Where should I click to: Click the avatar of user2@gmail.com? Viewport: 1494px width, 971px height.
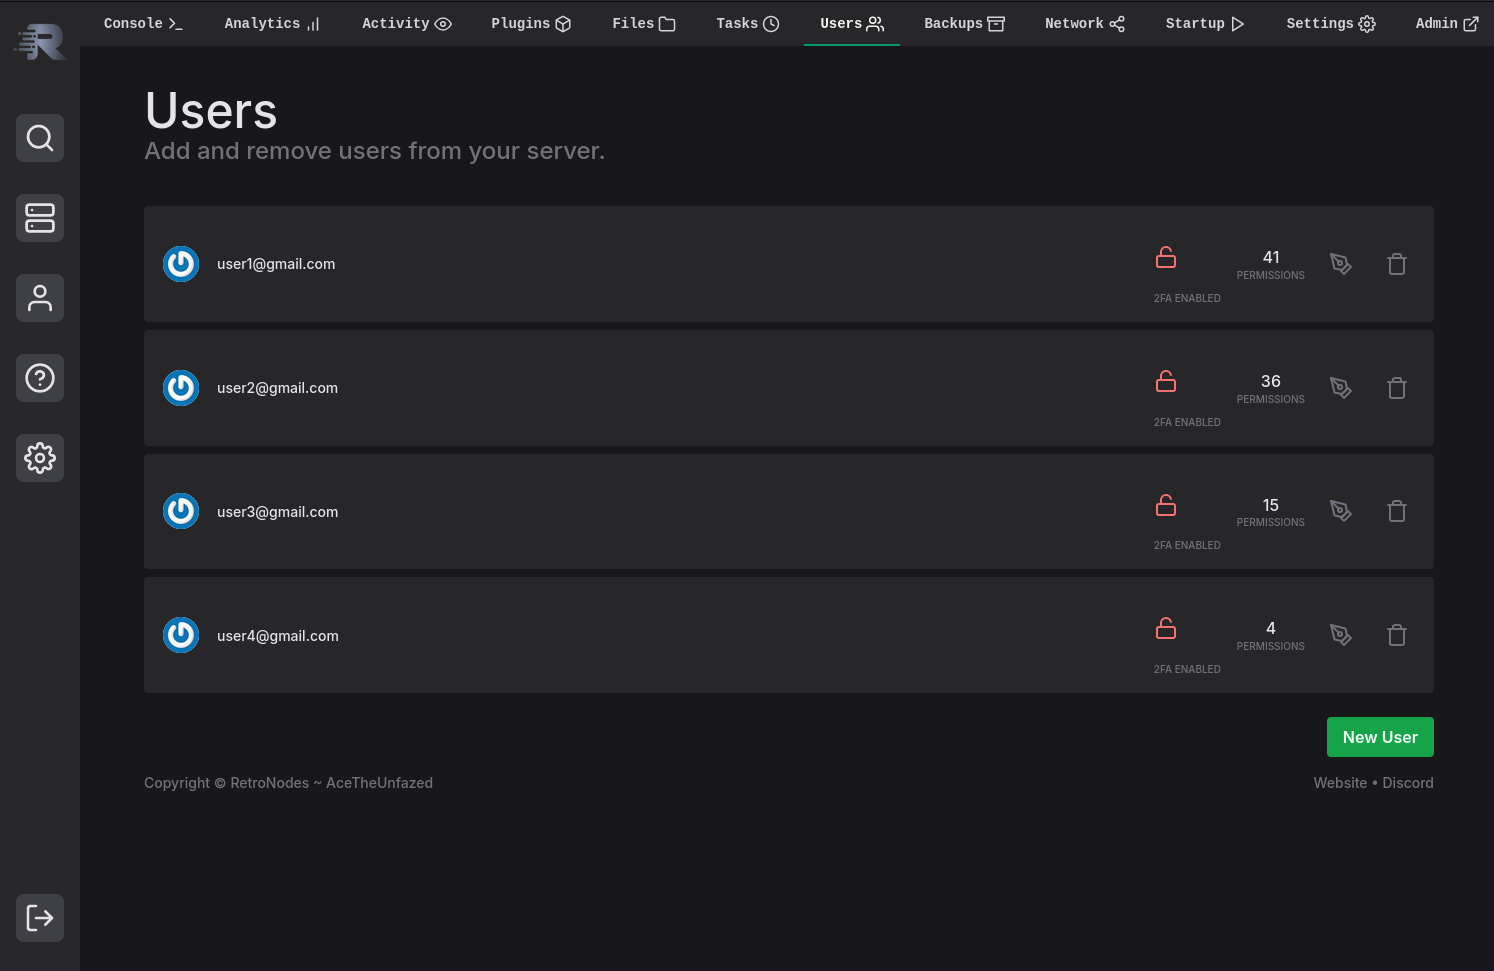181,388
